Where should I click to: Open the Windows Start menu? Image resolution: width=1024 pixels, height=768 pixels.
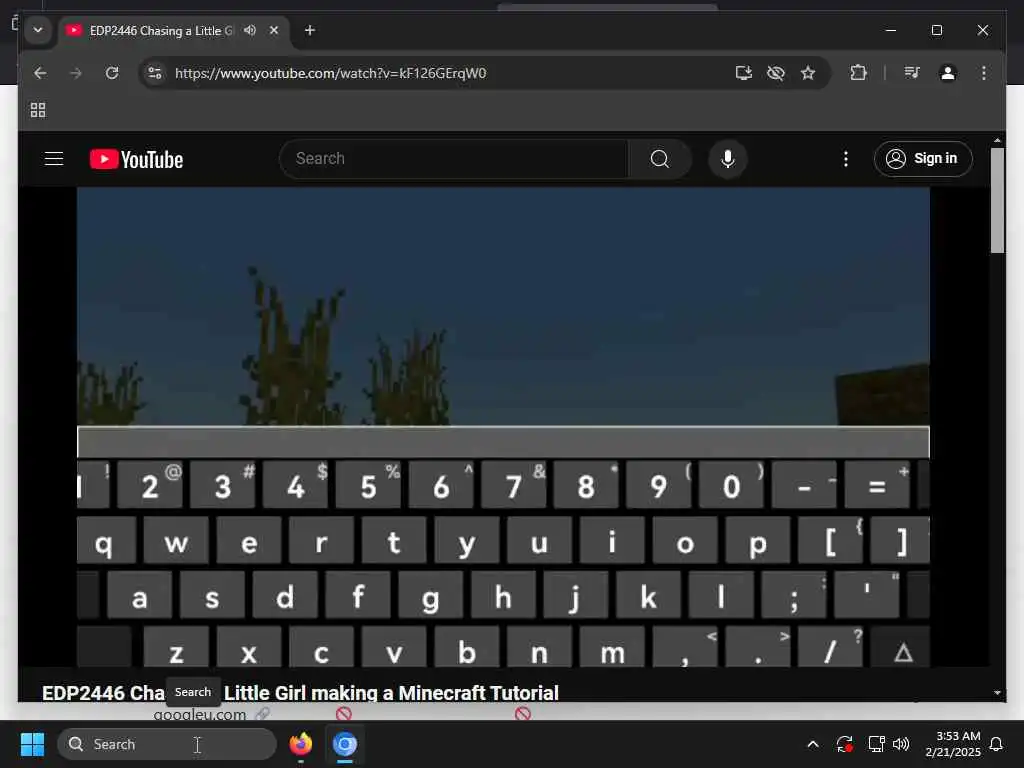pyautogui.click(x=32, y=744)
